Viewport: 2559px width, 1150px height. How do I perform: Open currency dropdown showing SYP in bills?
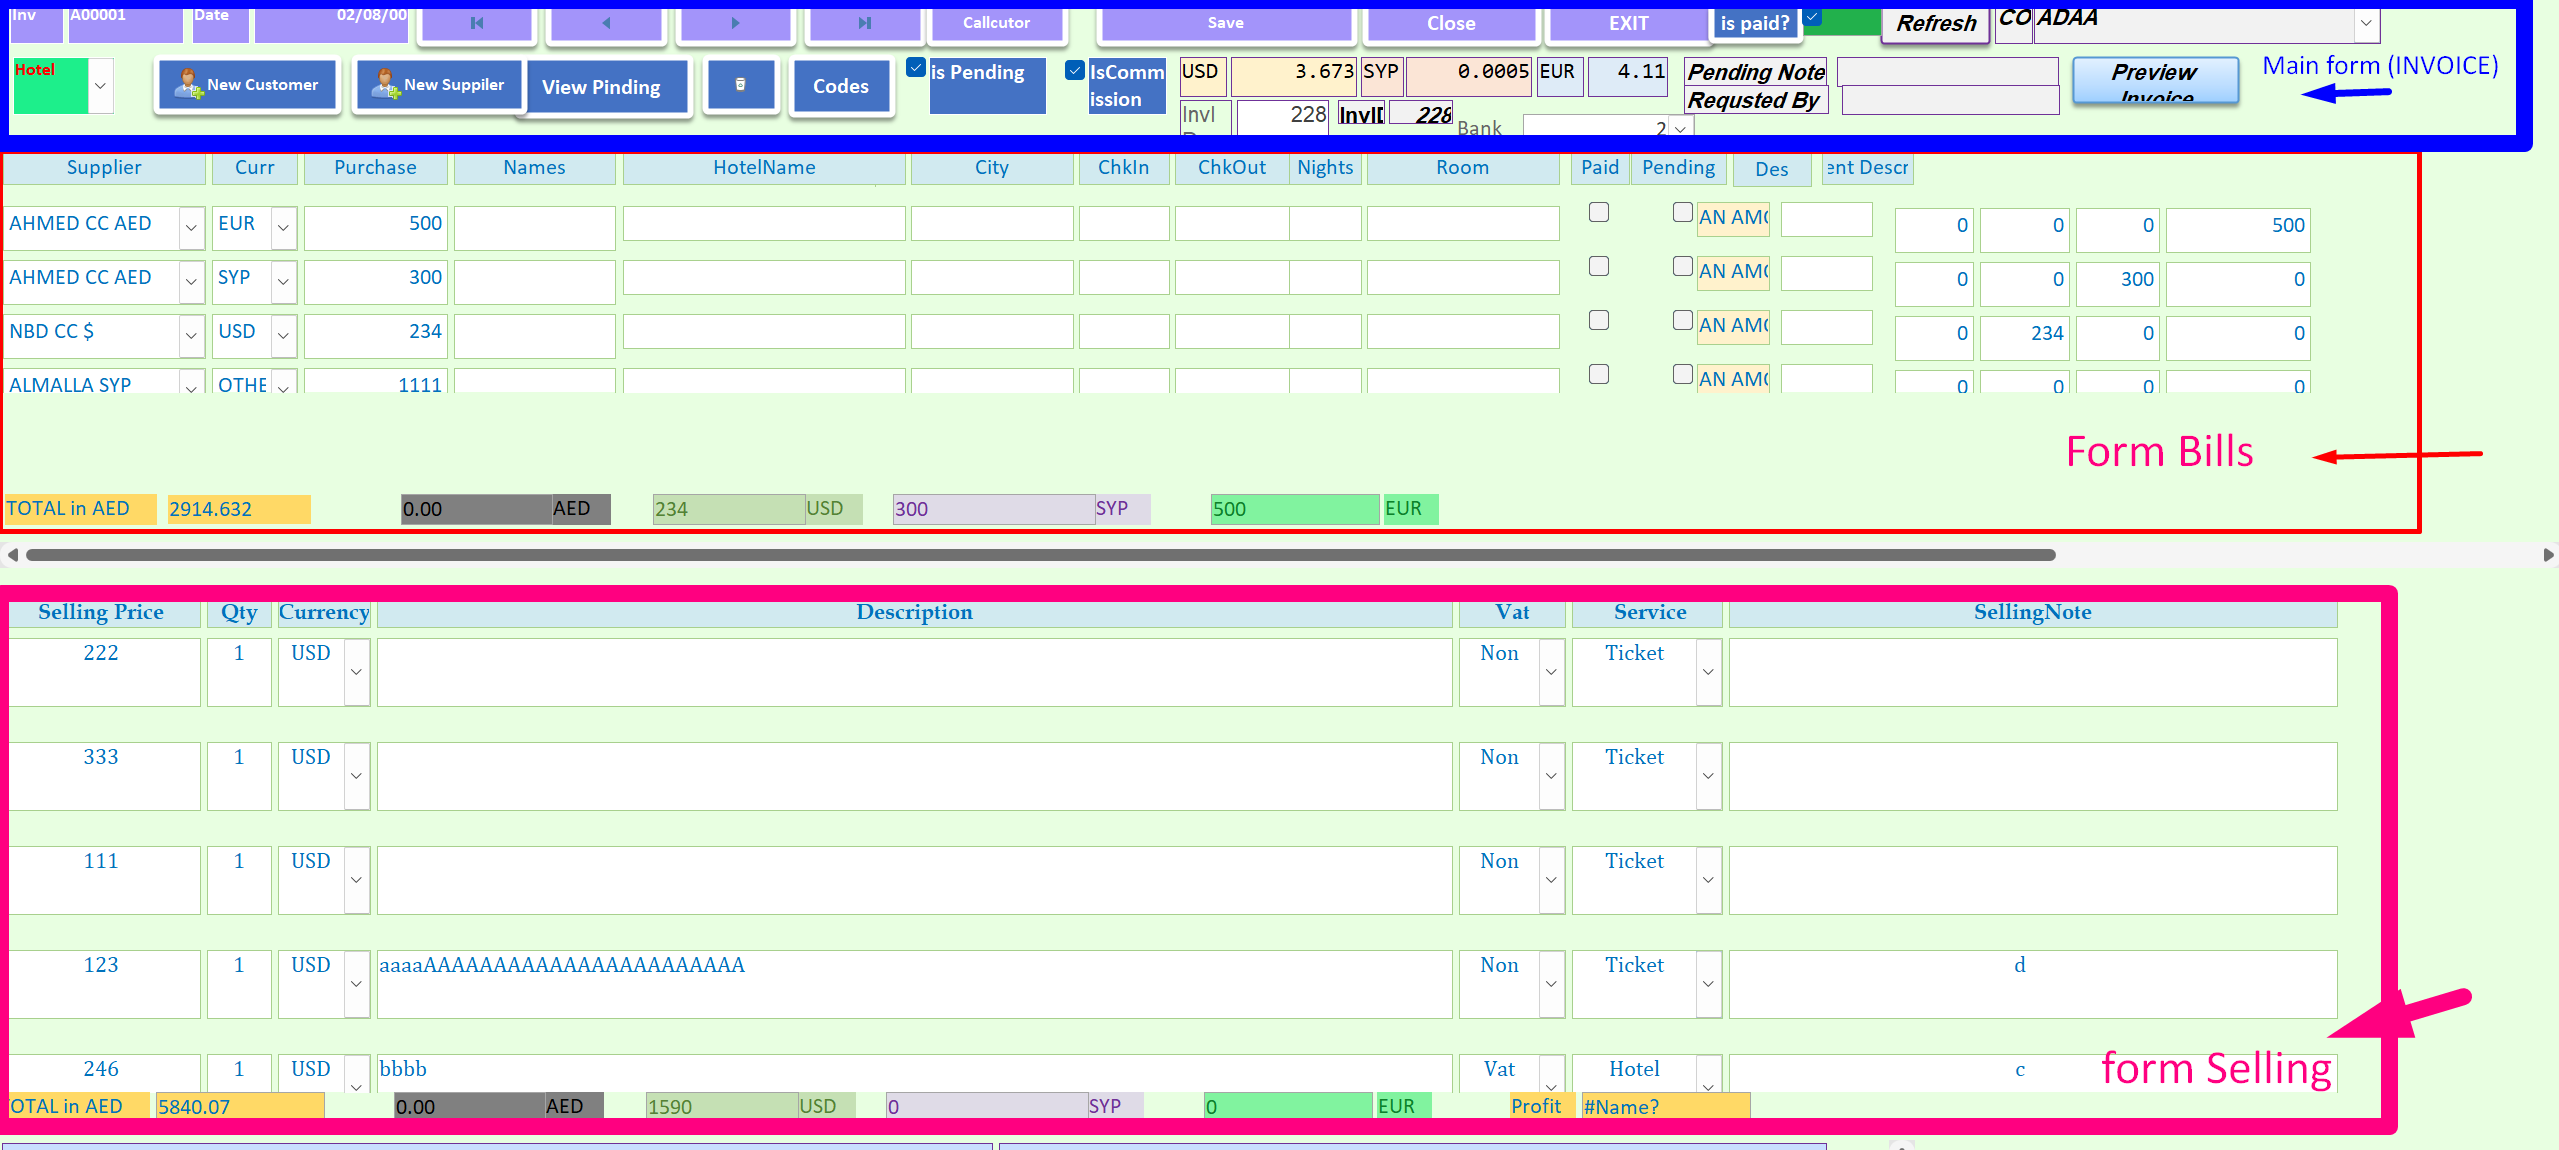(x=283, y=282)
